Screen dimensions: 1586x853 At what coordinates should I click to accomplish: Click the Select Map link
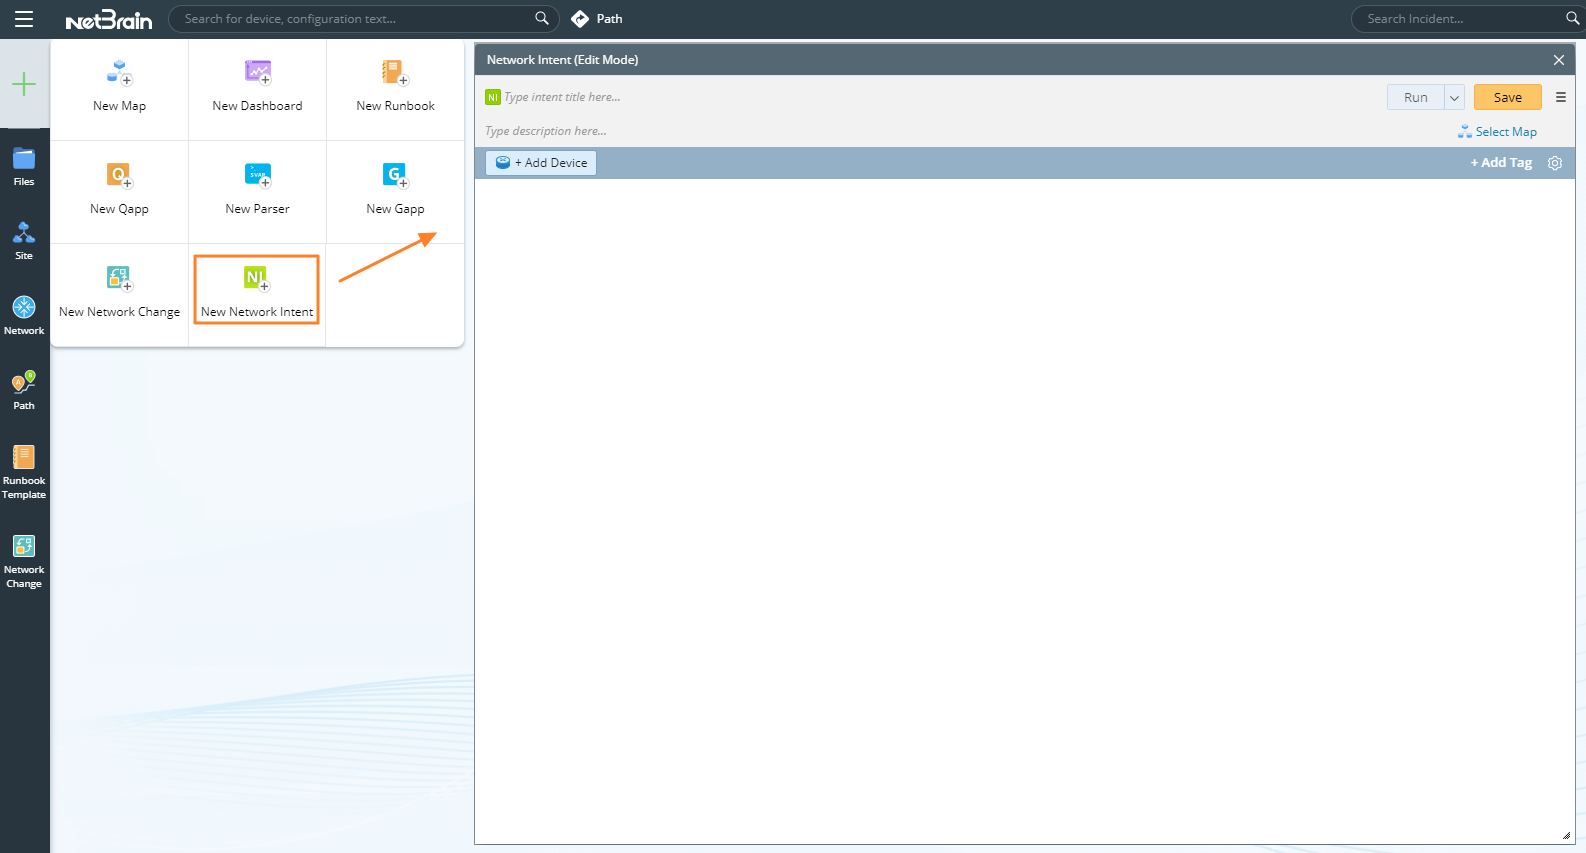click(1497, 132)
